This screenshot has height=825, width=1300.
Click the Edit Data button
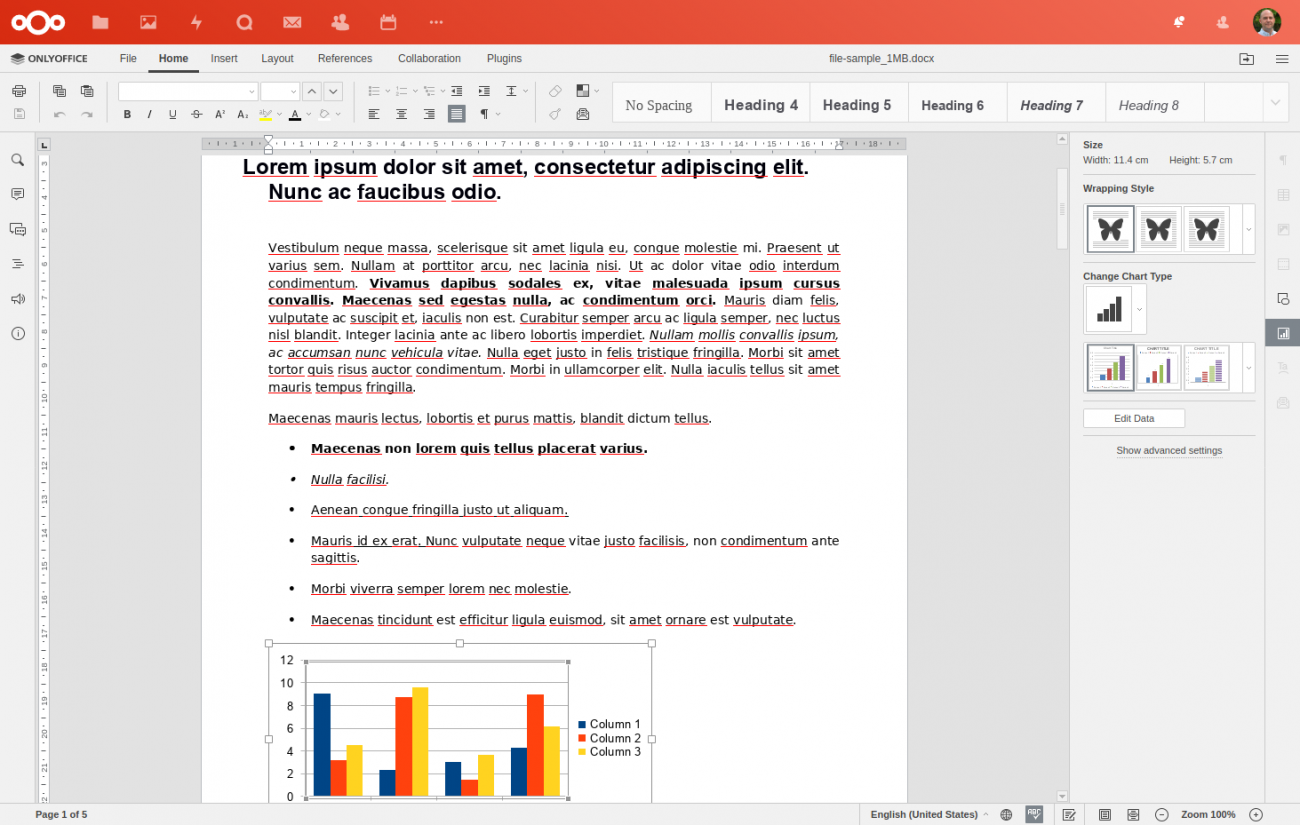point(1134,419)
